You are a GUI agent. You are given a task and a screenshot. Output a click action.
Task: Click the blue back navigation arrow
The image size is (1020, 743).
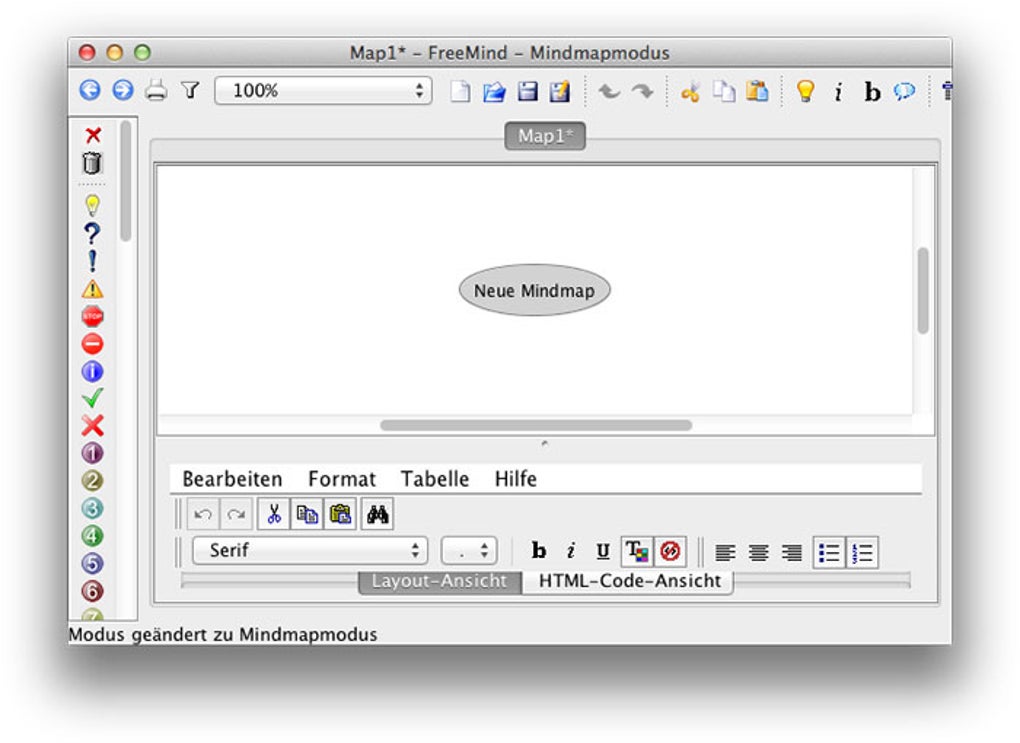90,90
